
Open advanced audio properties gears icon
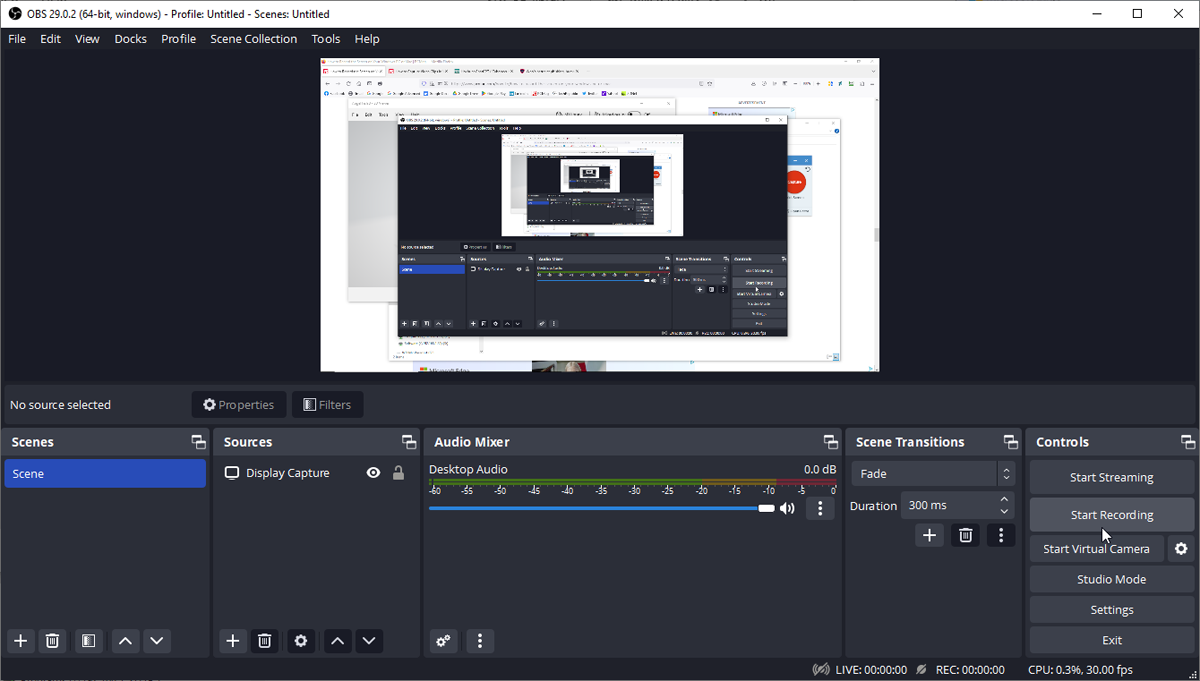[444, 641]
